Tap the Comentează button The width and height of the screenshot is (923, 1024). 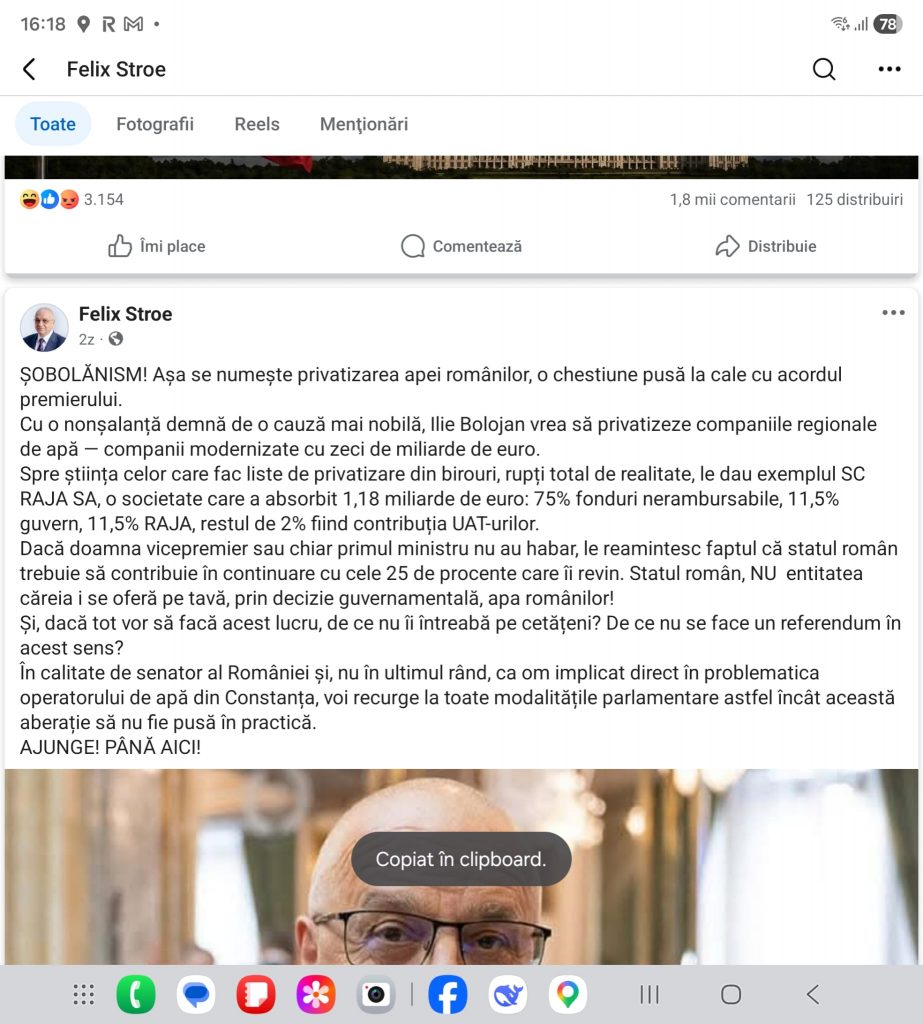pyautogui.click(x=461, y=246)
